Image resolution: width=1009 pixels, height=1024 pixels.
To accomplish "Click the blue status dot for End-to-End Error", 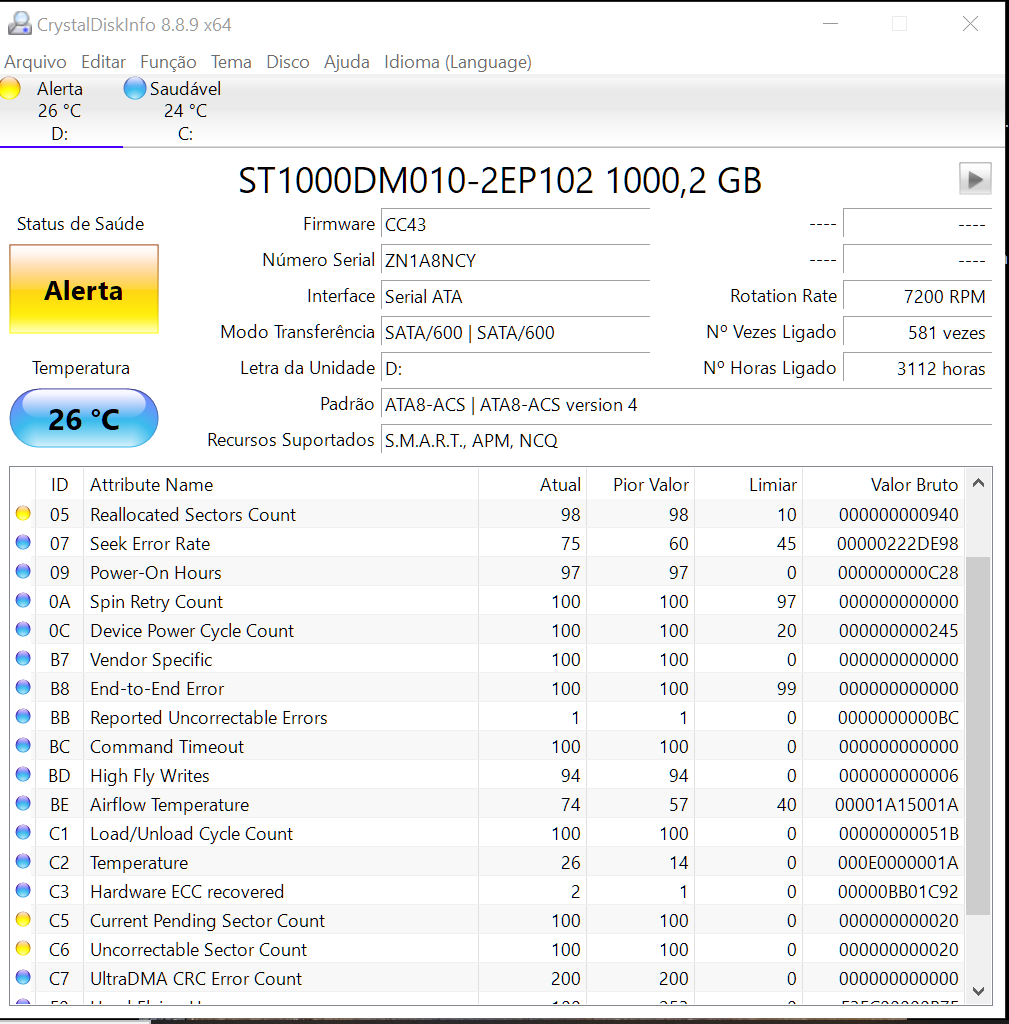I will tap(23, 687).
